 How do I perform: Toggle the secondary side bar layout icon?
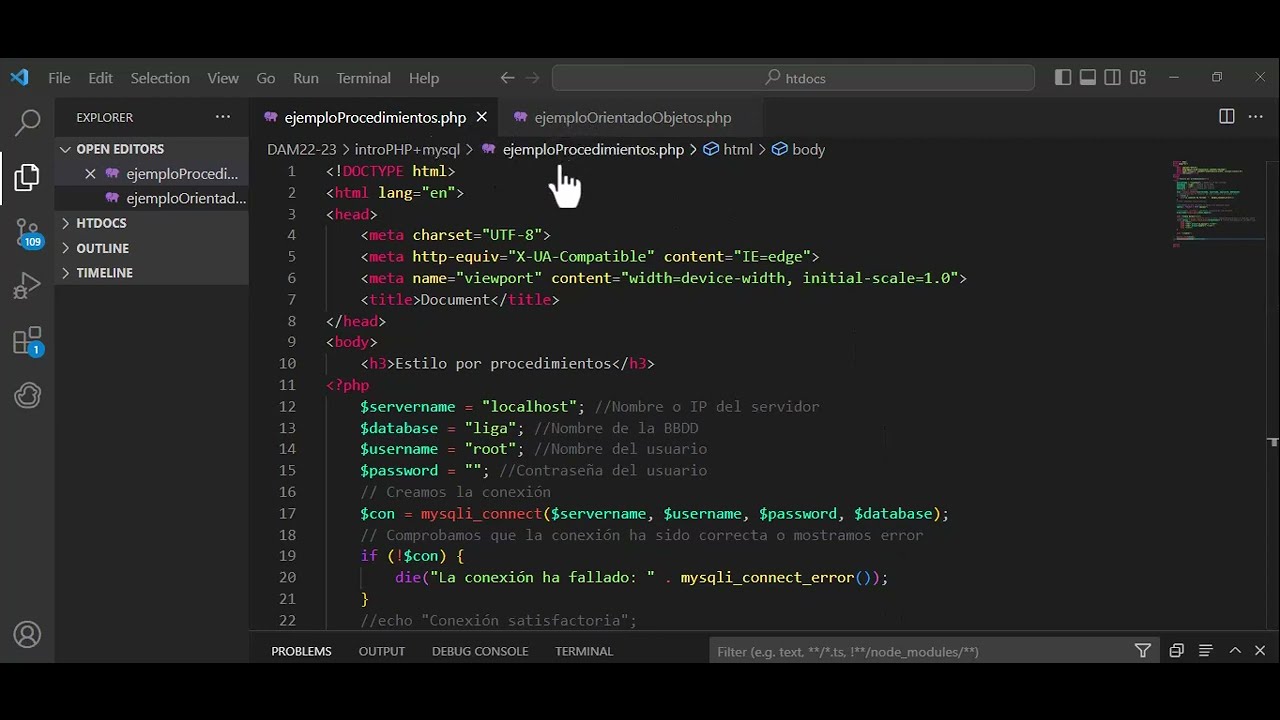coord(1113,78)
